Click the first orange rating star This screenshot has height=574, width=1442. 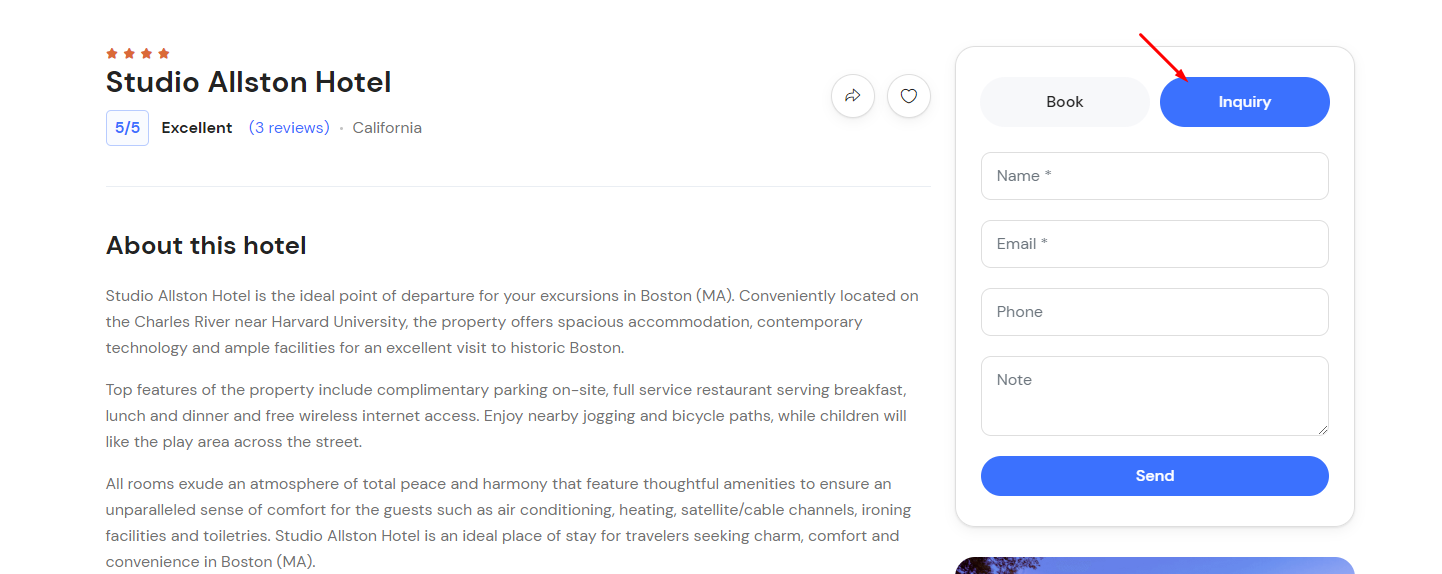112,53
